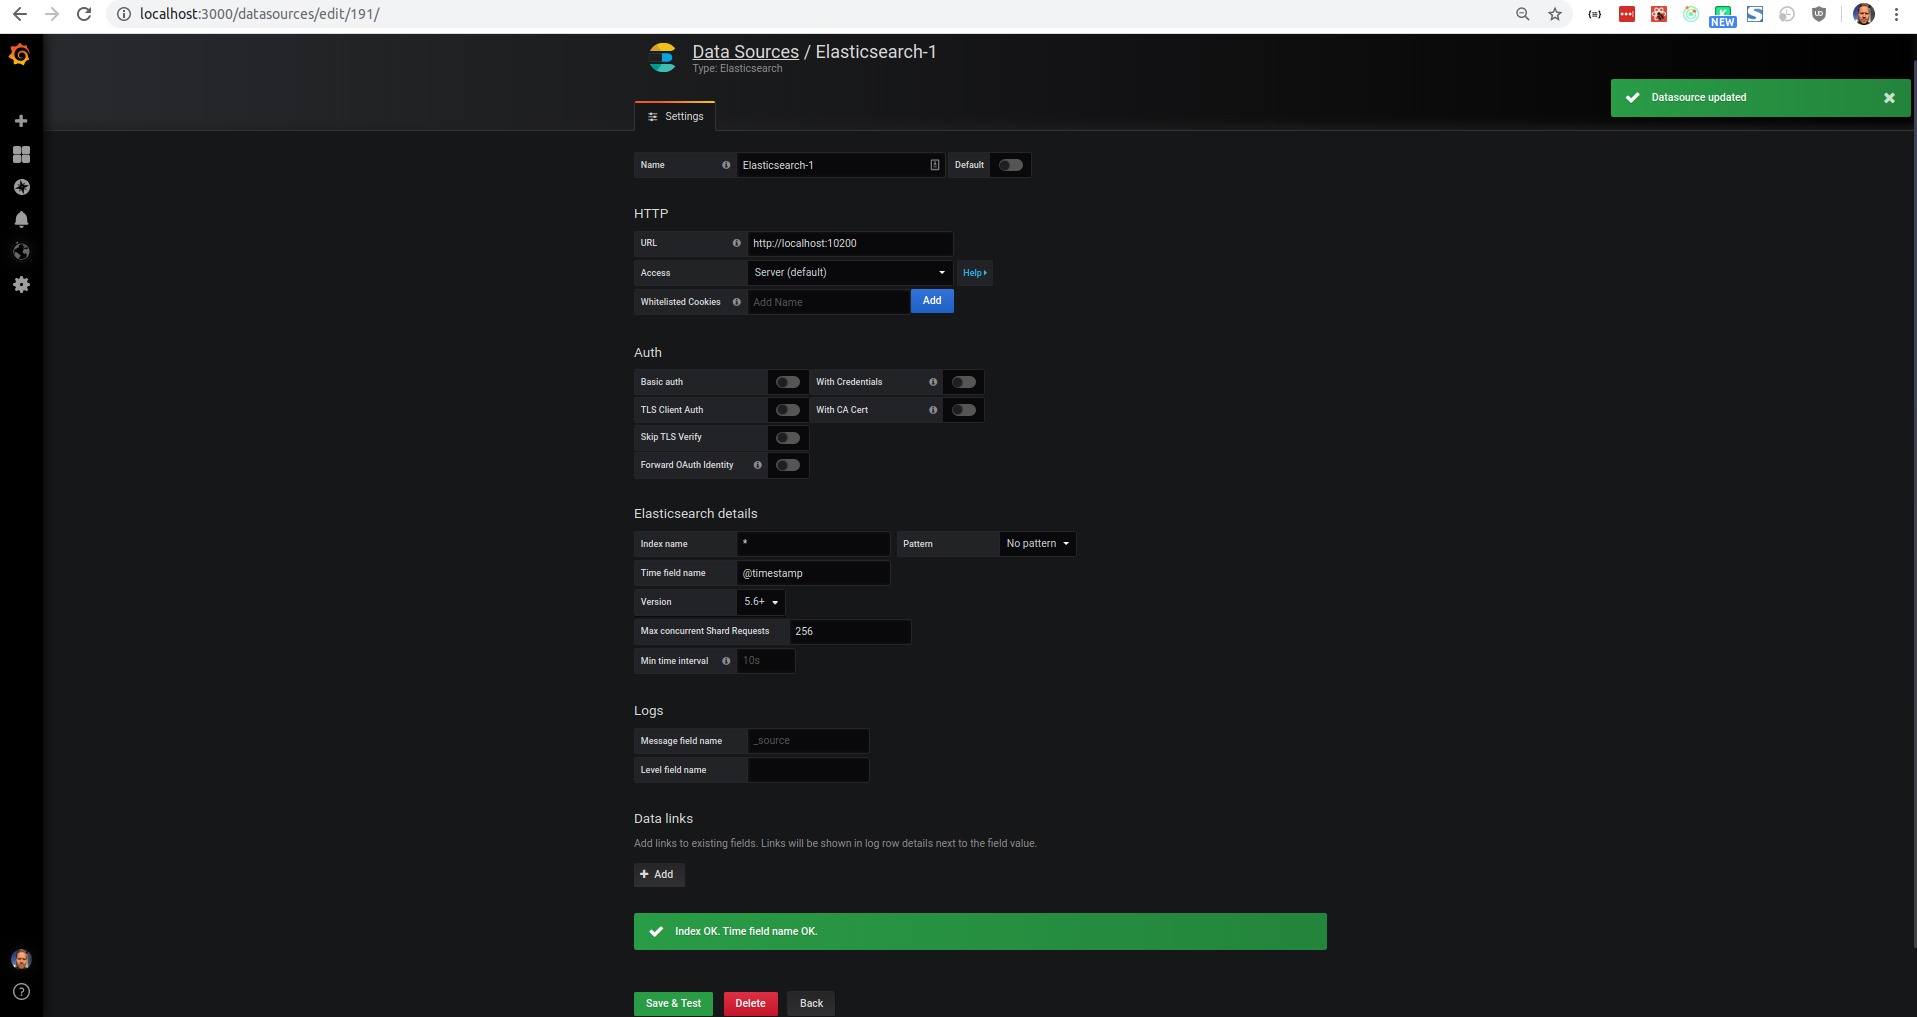Viewport: 1917px width, 1017px height.
Task: Click the Grafana logo to go home
Action: point(20,56)
